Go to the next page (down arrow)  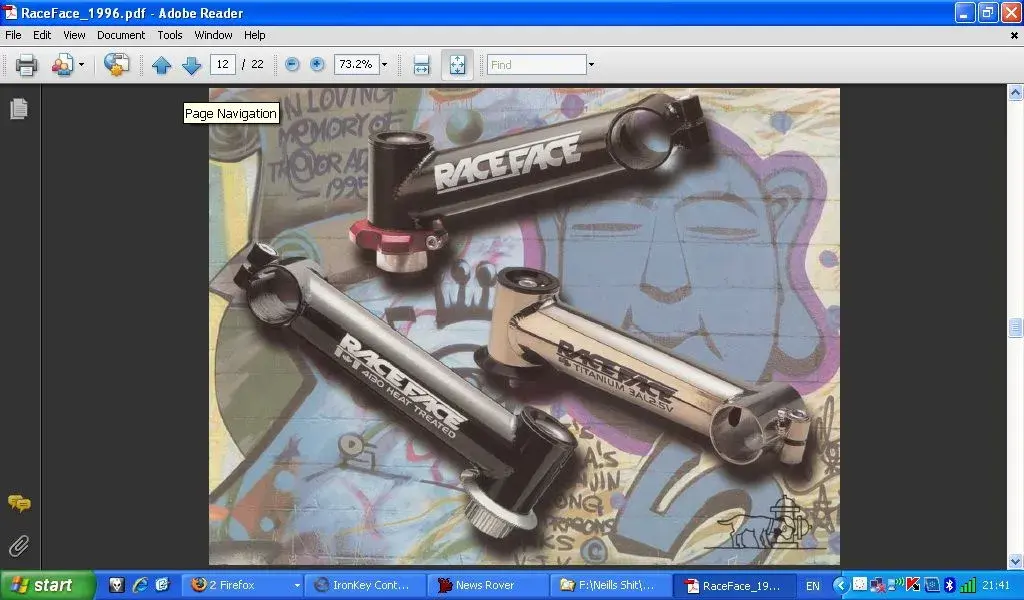(x=191, y=65)
